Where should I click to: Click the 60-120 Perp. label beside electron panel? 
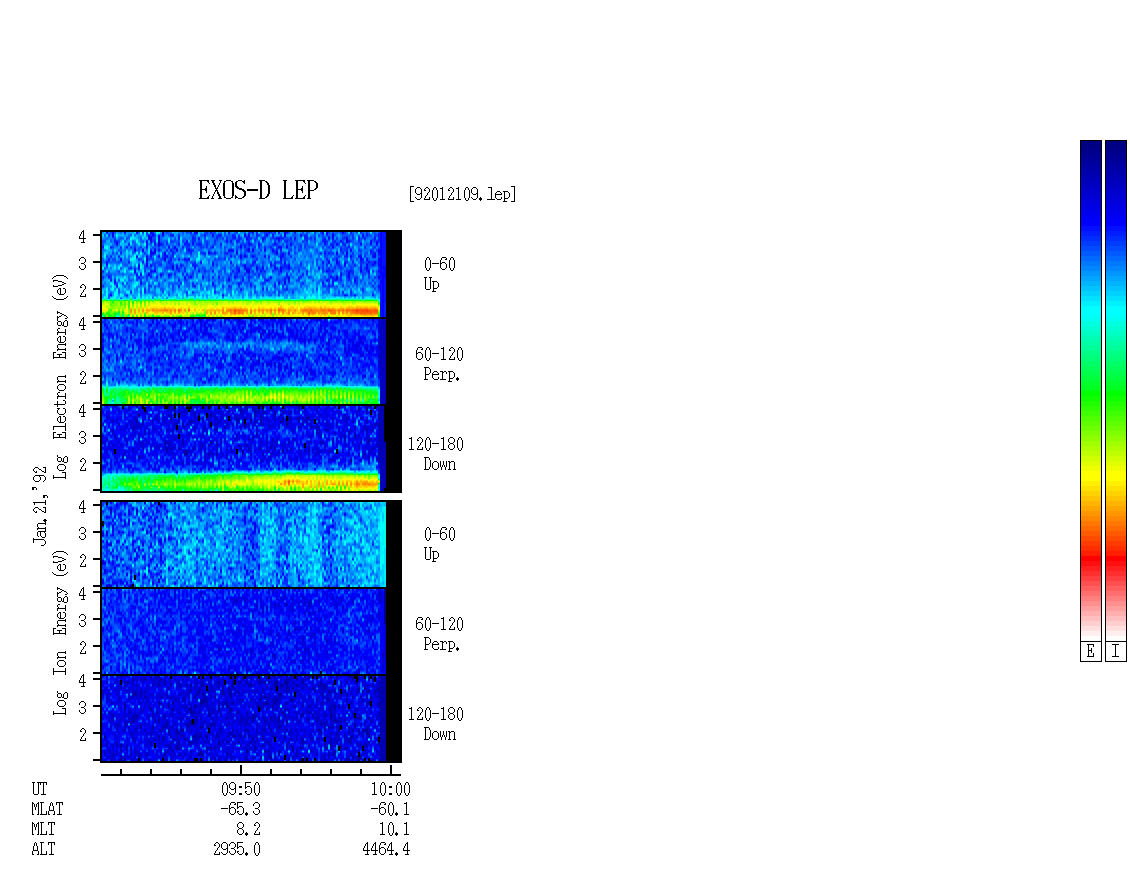tap(439, 365)
